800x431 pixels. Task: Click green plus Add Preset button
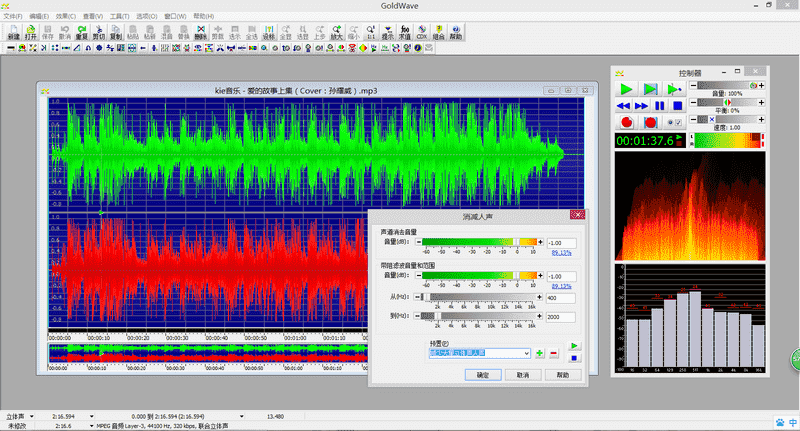point(540,353)
